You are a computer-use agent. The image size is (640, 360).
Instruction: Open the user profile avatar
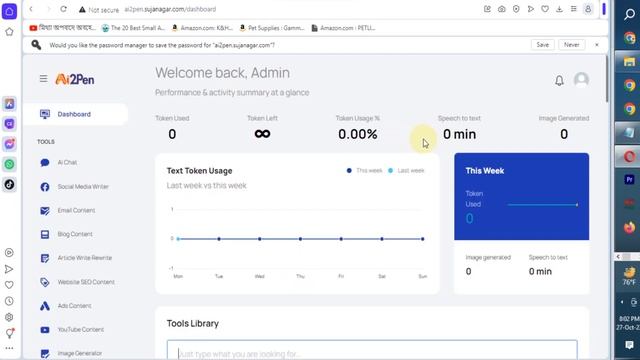(x=581, y=80)
